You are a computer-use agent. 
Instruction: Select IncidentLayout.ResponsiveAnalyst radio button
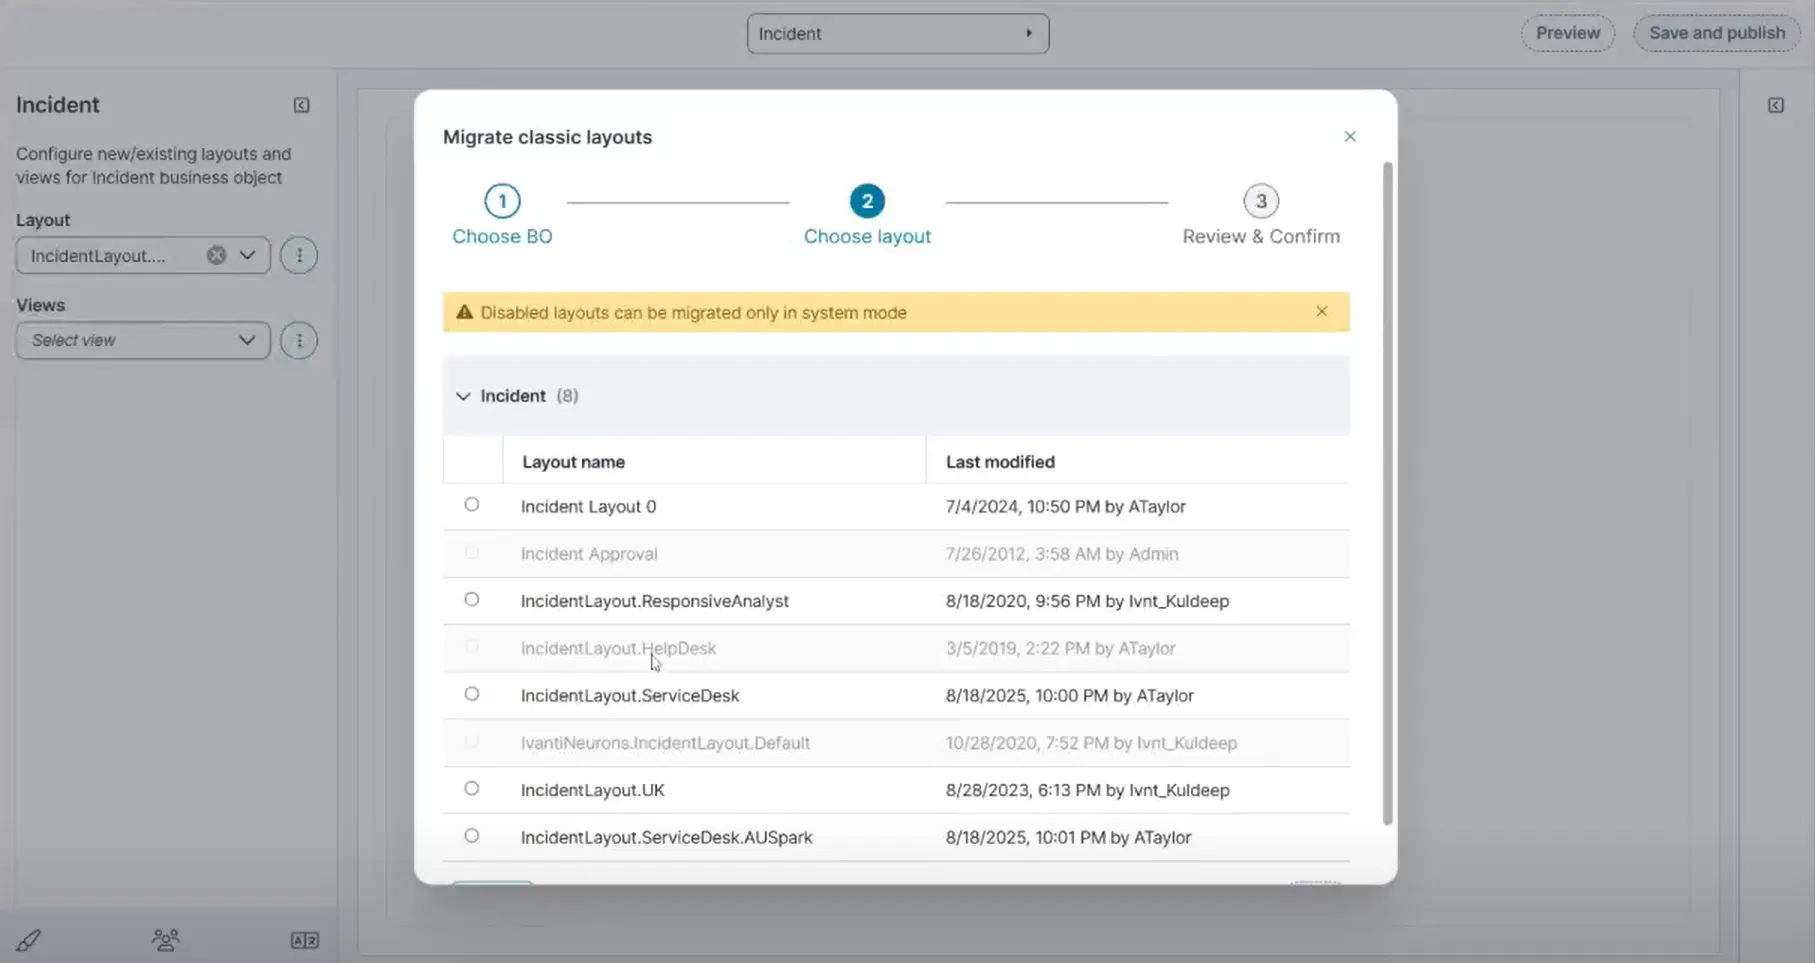[x=472, y=600]
